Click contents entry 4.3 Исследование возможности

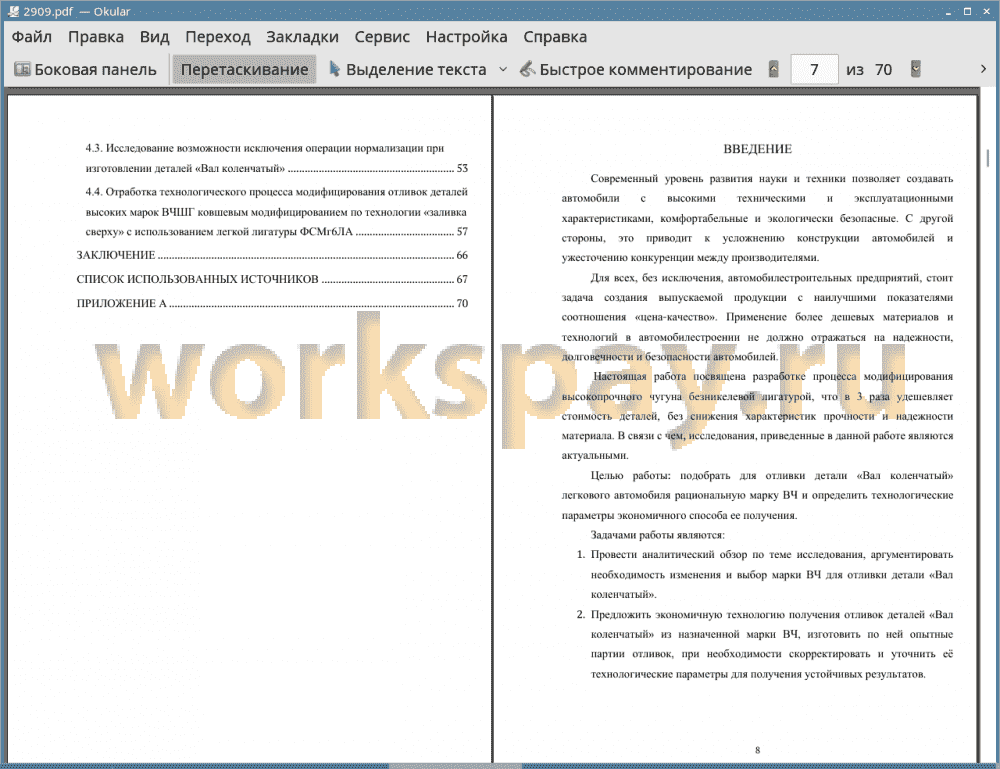277,158
